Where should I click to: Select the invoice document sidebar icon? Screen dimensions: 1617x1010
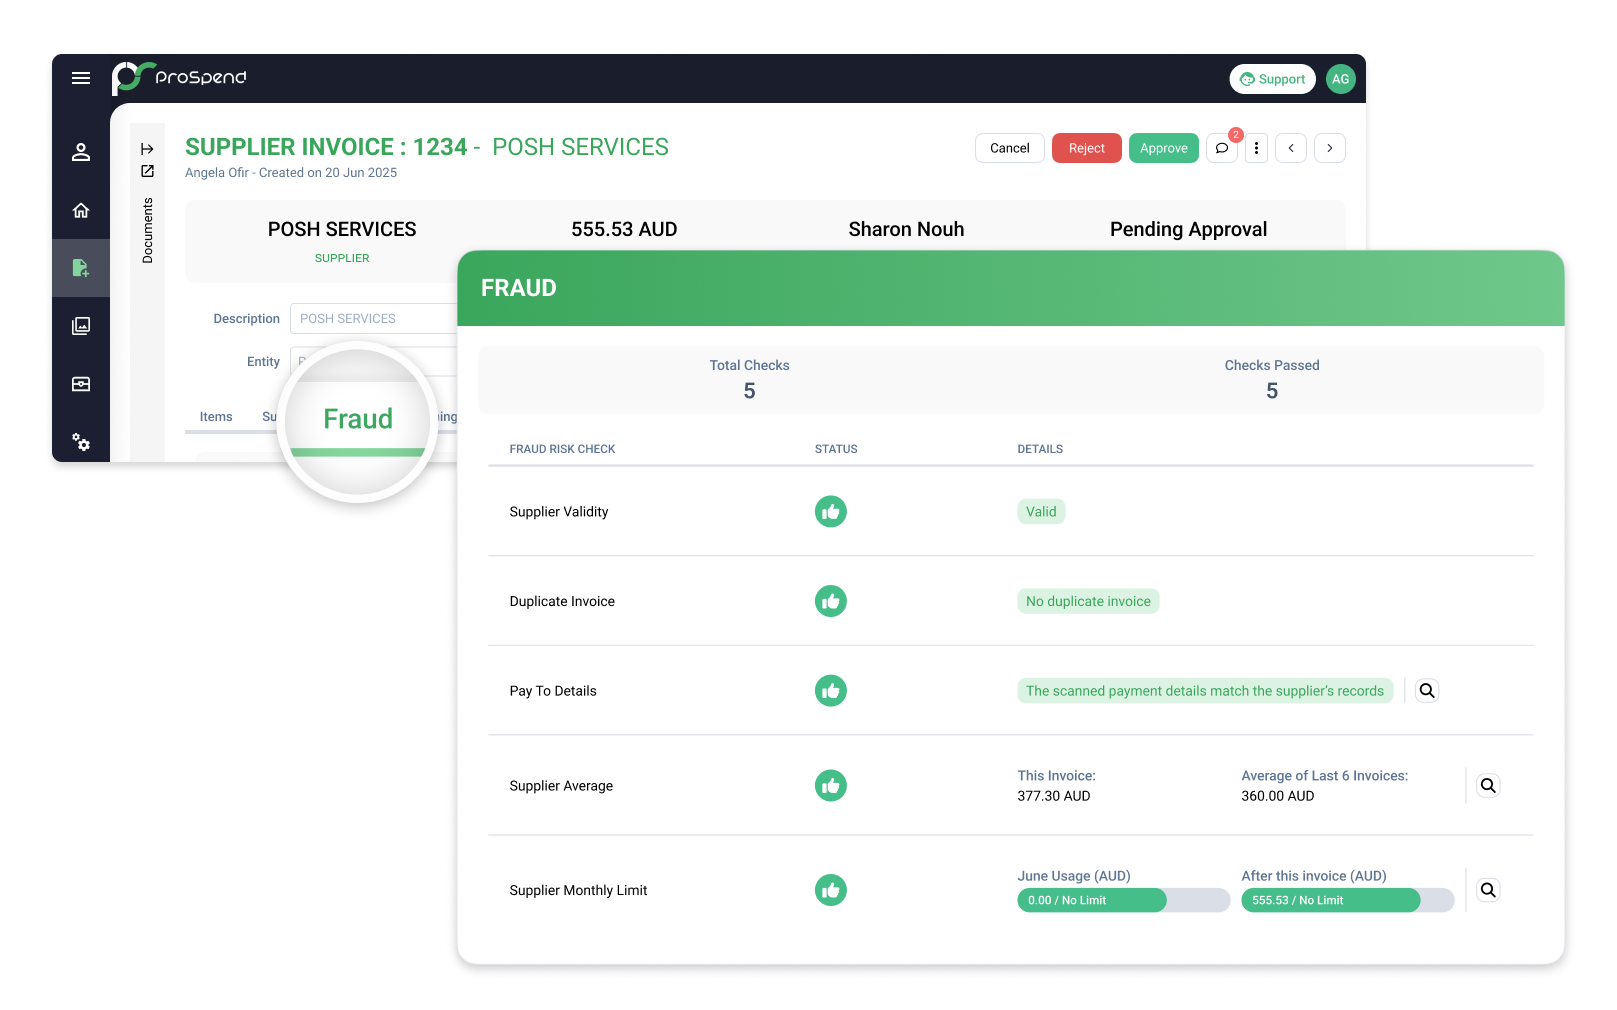click(81, 268)
